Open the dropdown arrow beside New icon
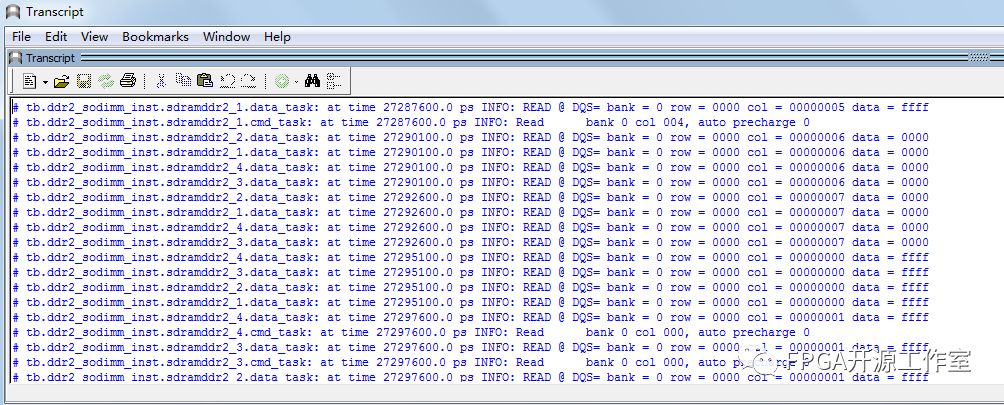This screenshot has width=1004, height=405. click(45, 81)
